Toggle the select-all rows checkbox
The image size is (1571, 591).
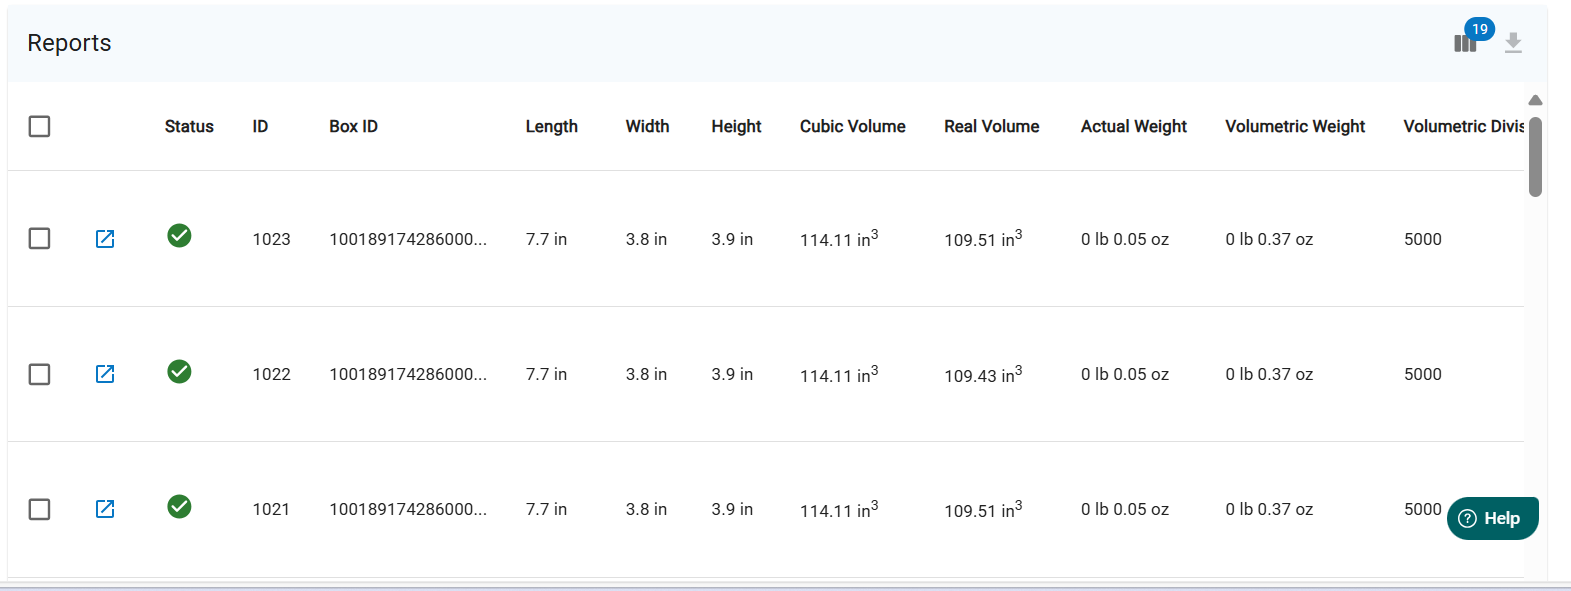[40, 126]
